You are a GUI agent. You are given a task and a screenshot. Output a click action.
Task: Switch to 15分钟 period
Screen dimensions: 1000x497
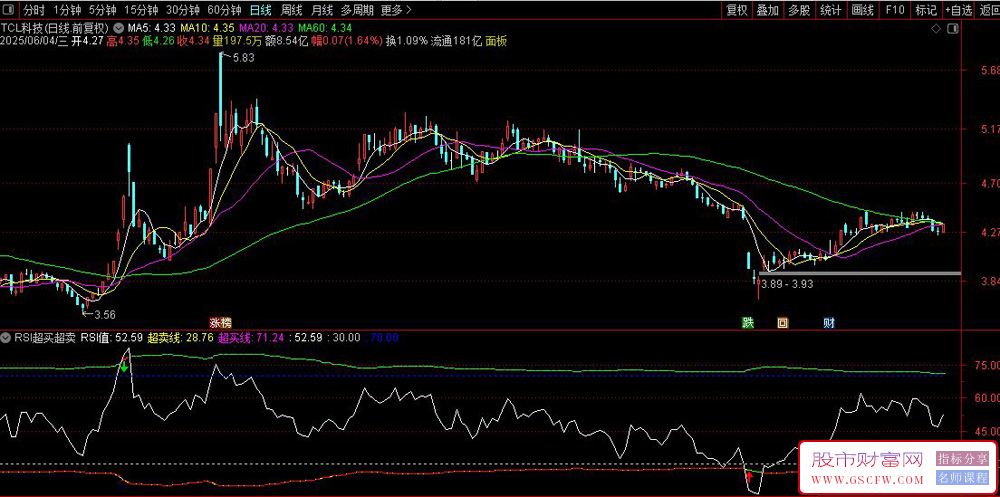tap(141, 10)
